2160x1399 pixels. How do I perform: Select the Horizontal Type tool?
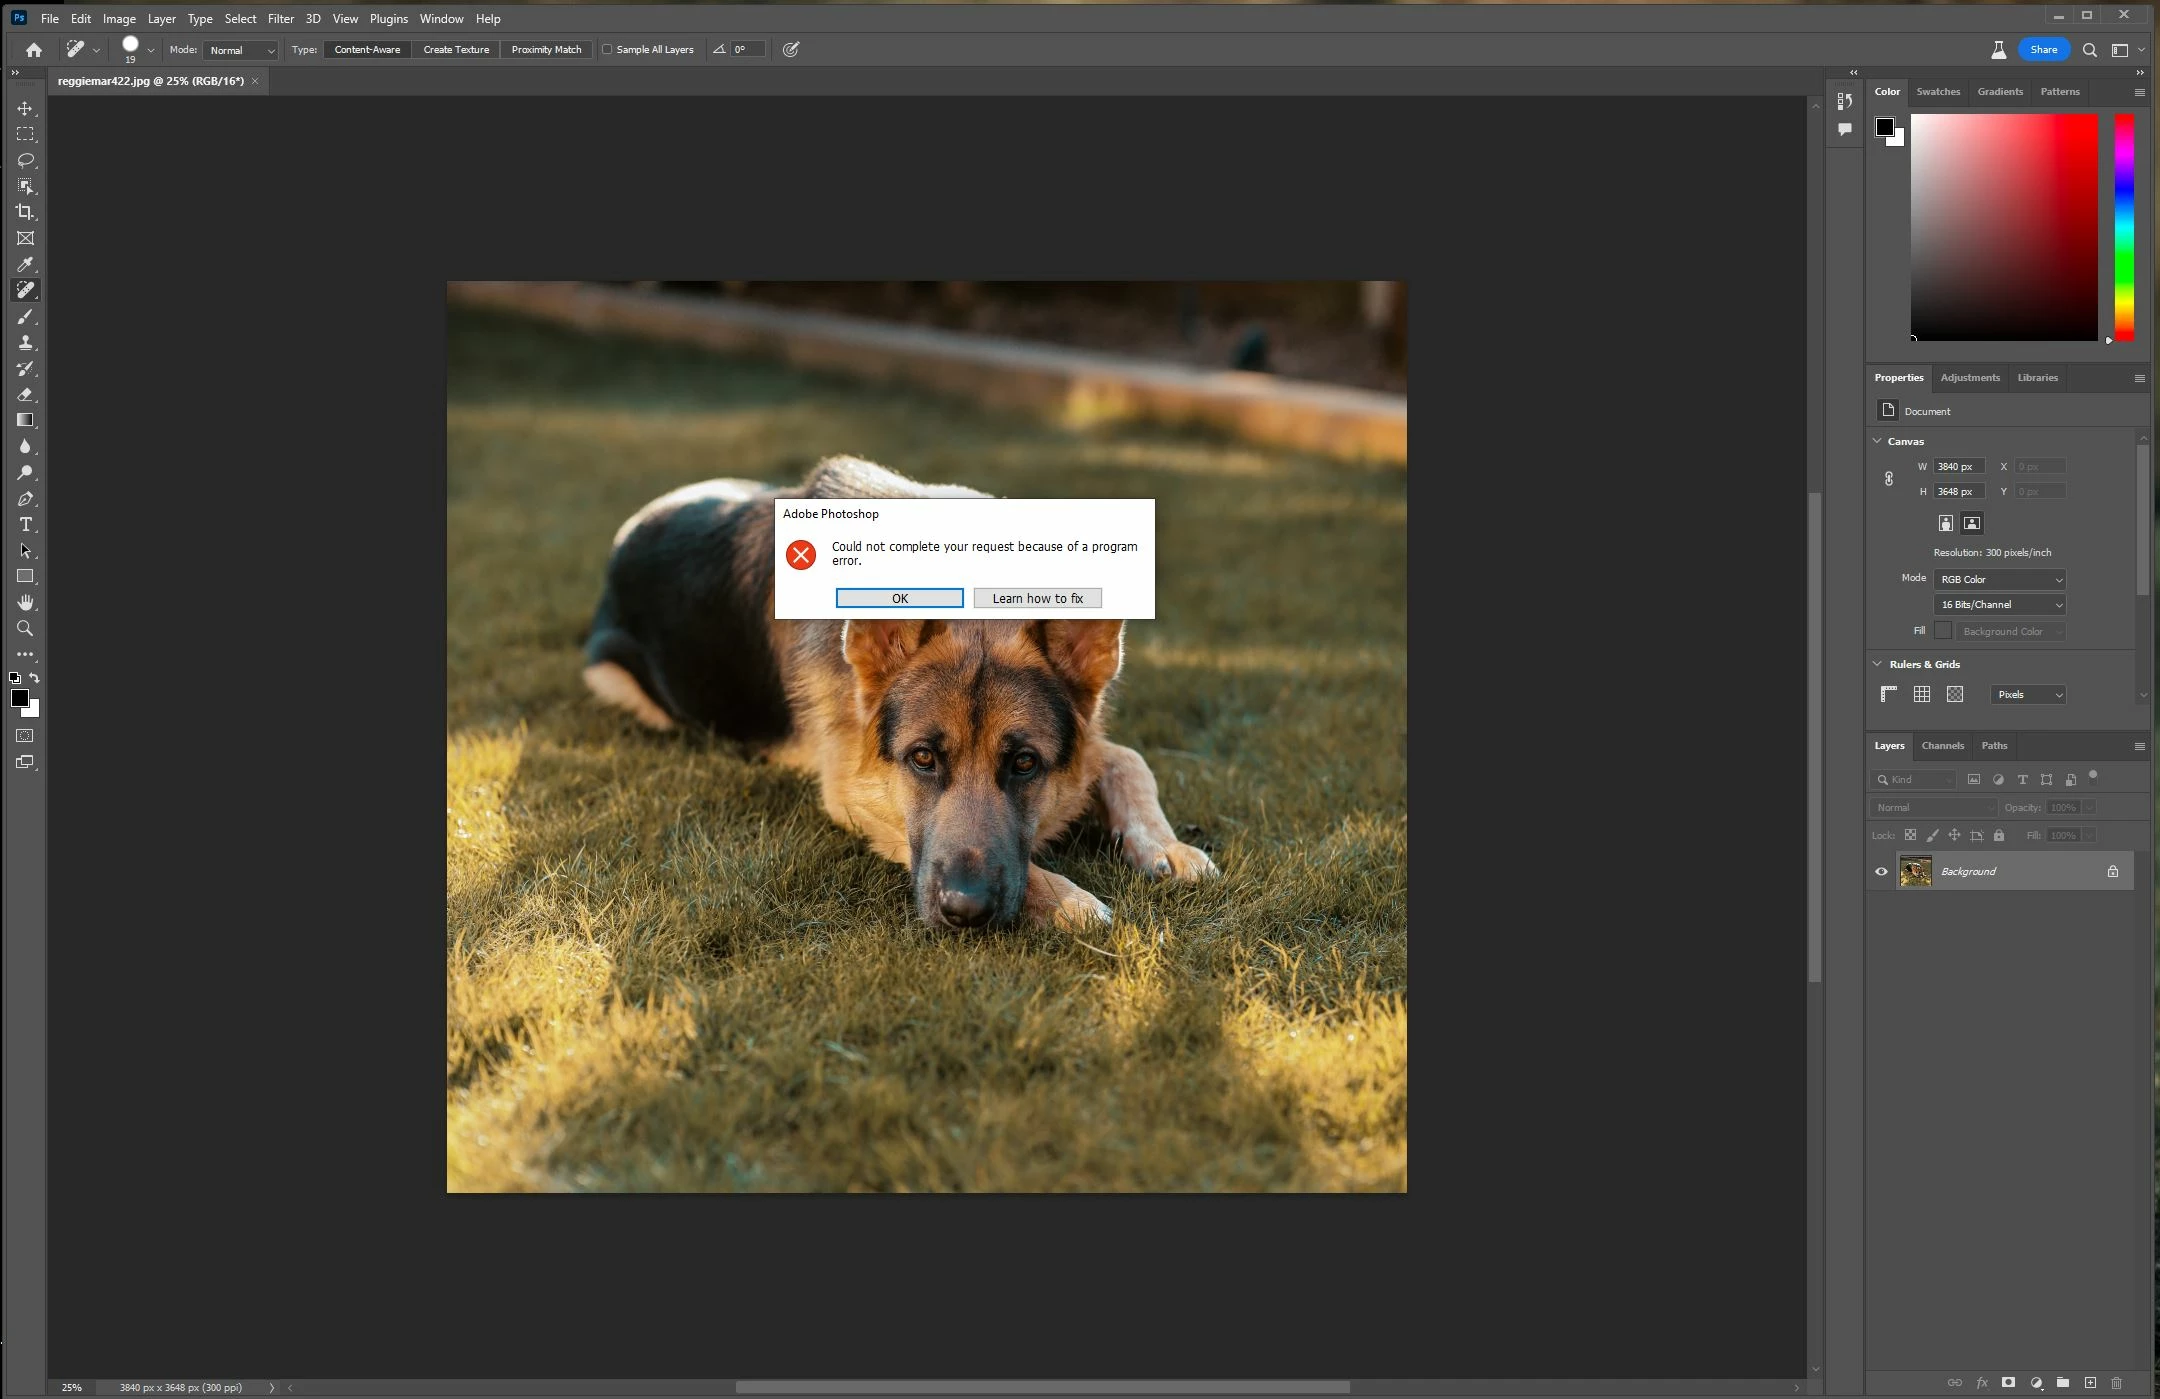pos(25,524)
